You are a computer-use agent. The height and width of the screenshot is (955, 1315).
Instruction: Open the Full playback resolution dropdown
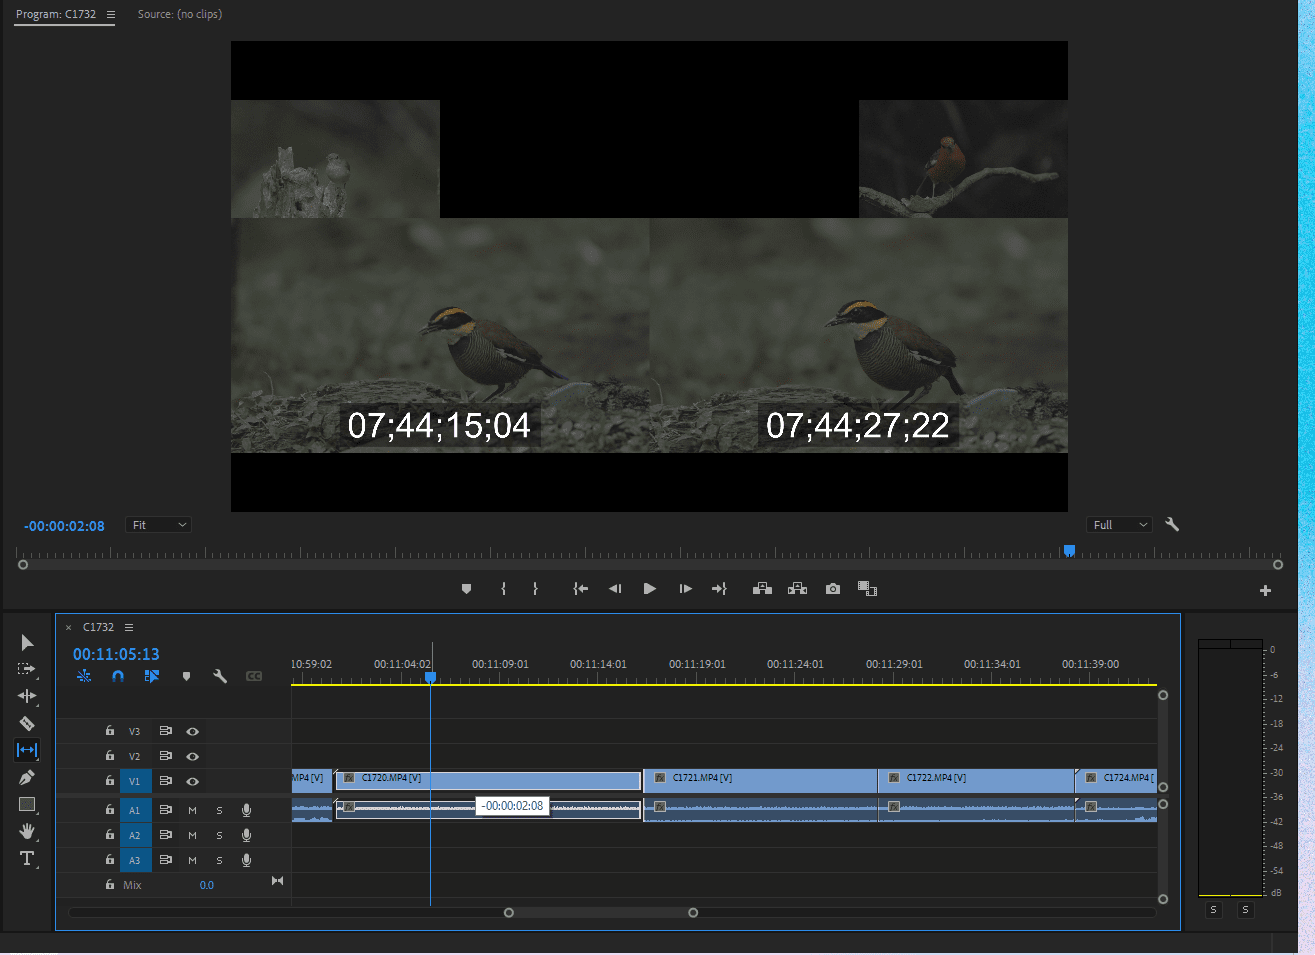[x=1118, y=524]
